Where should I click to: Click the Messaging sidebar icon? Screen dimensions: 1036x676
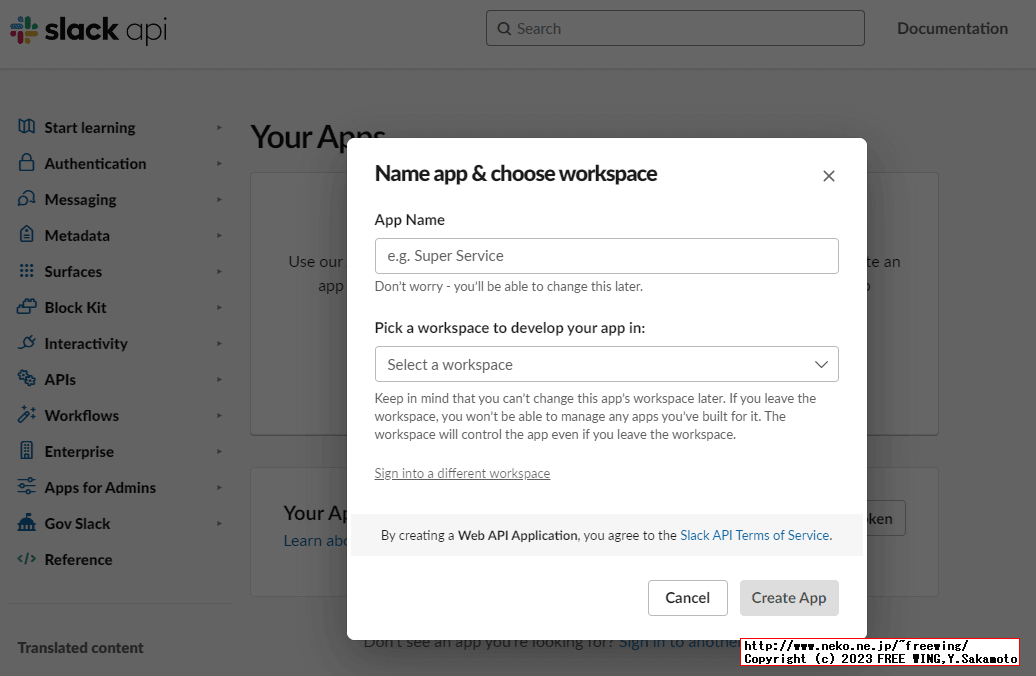pos(27,199)
